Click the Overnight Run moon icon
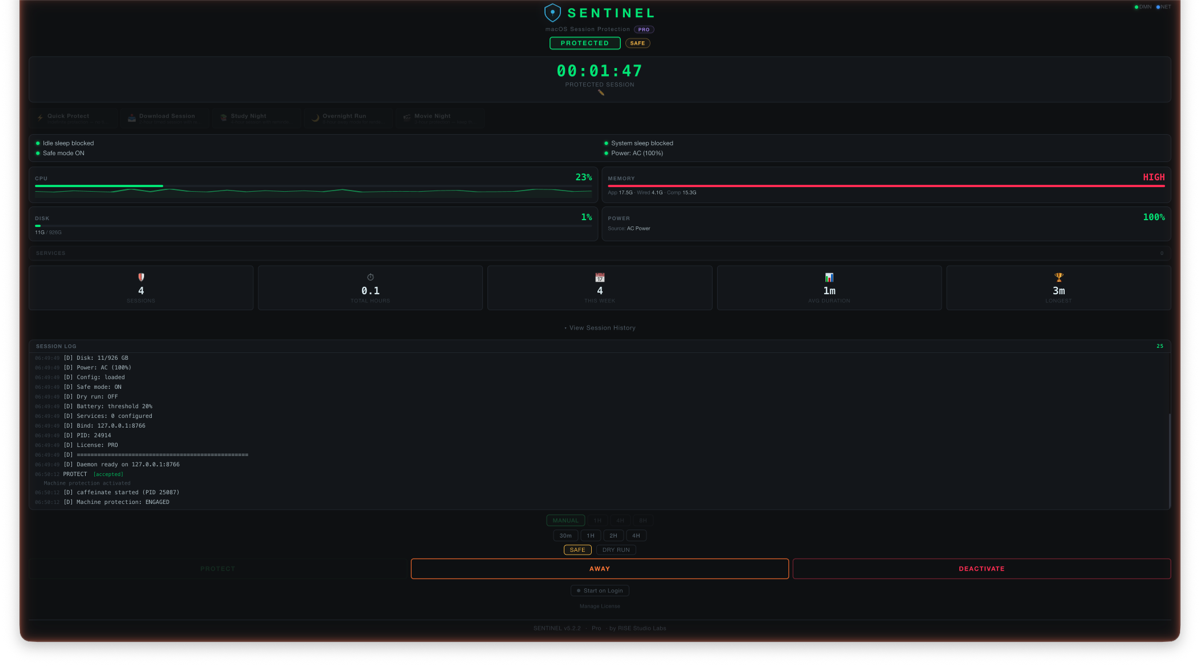The image size is (1200, 666). tap(315, 117)
